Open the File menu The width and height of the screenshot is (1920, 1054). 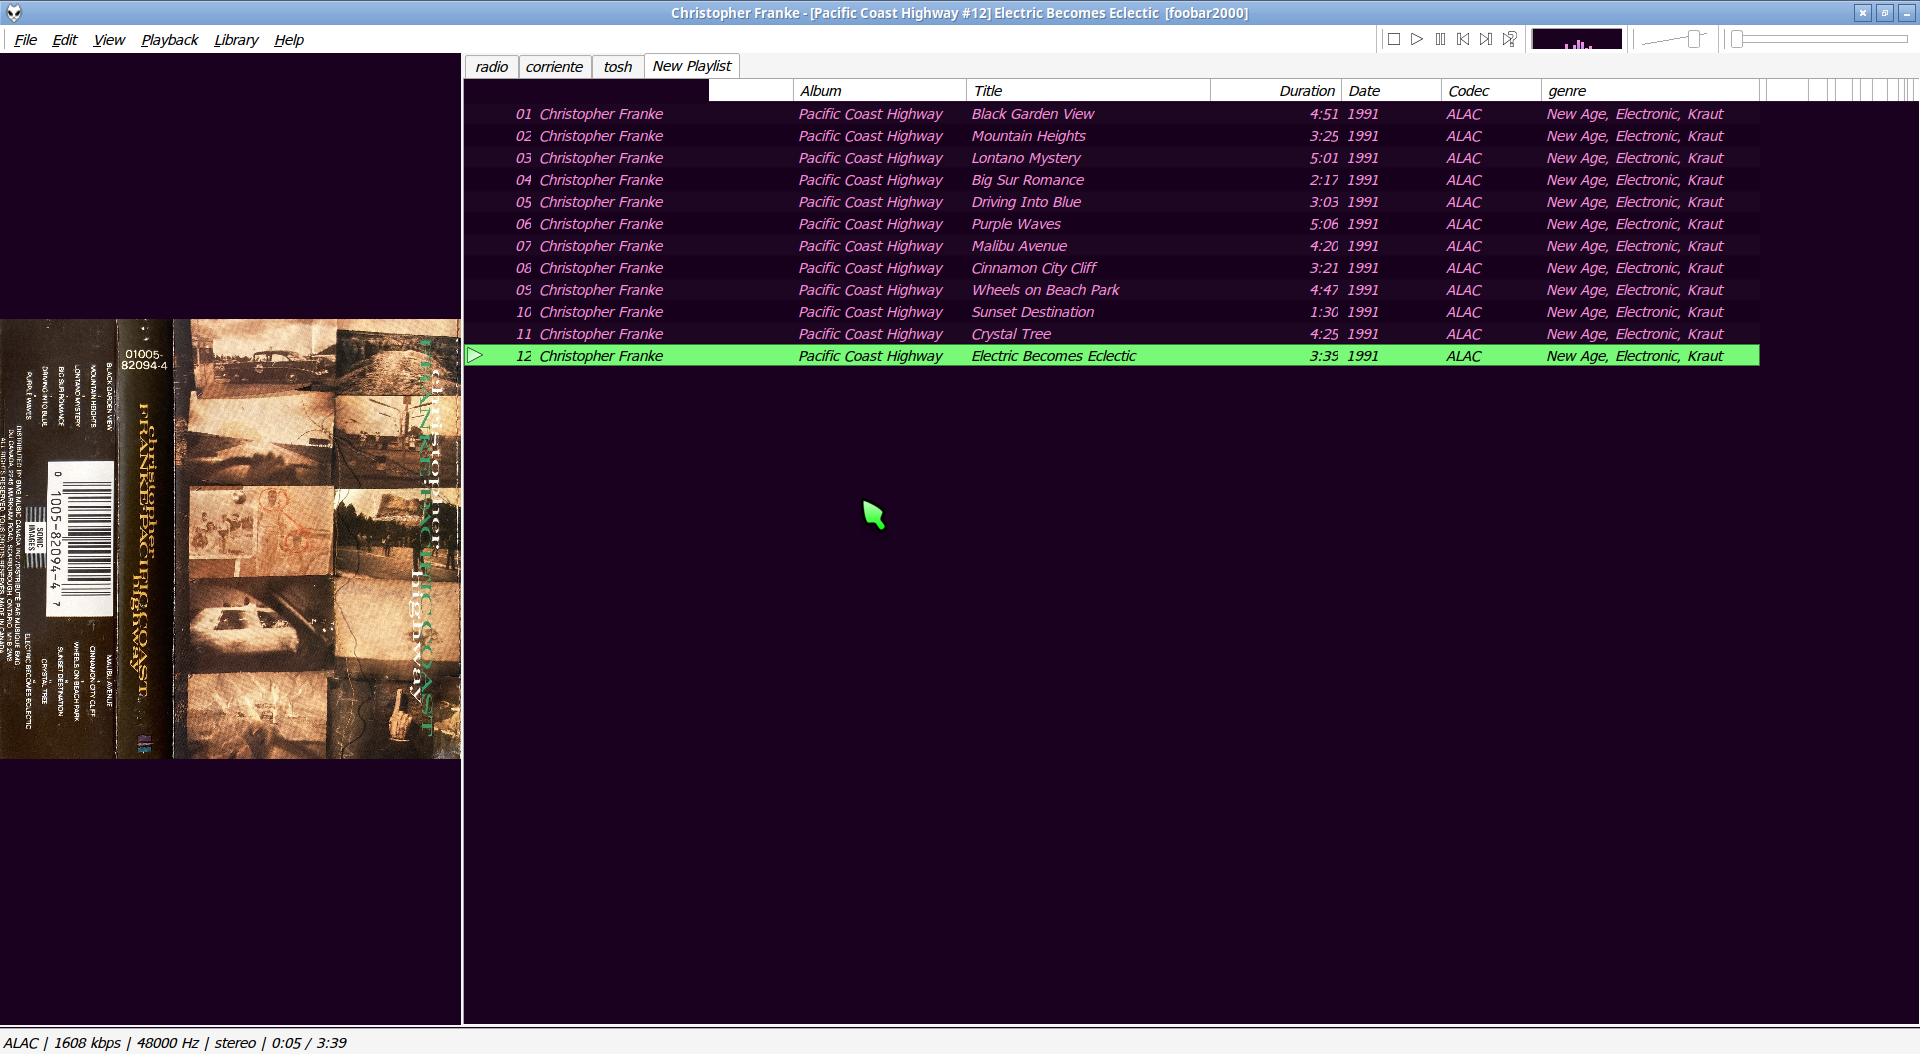[26, 40]
